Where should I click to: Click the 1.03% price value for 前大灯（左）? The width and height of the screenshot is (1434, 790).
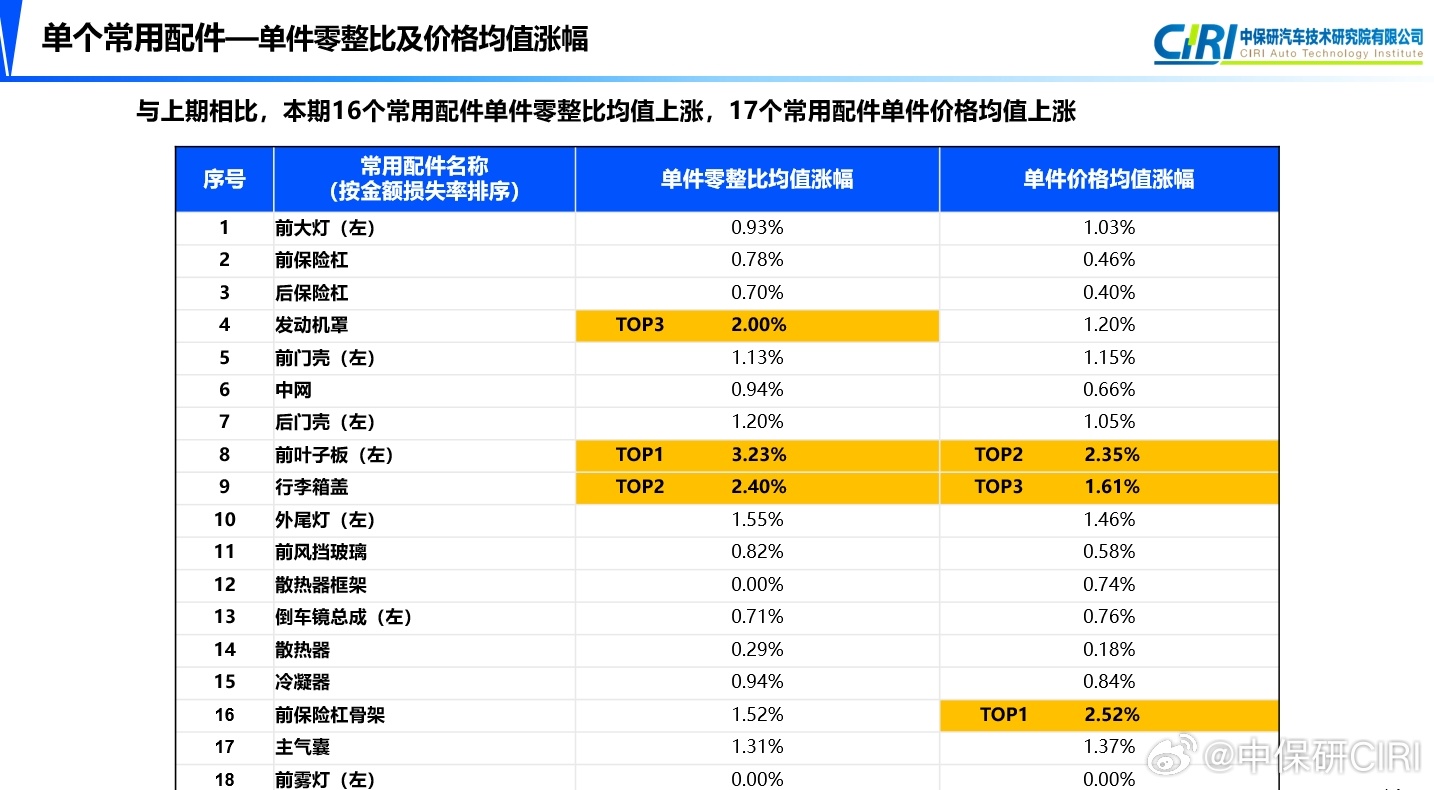[1109, 228]
